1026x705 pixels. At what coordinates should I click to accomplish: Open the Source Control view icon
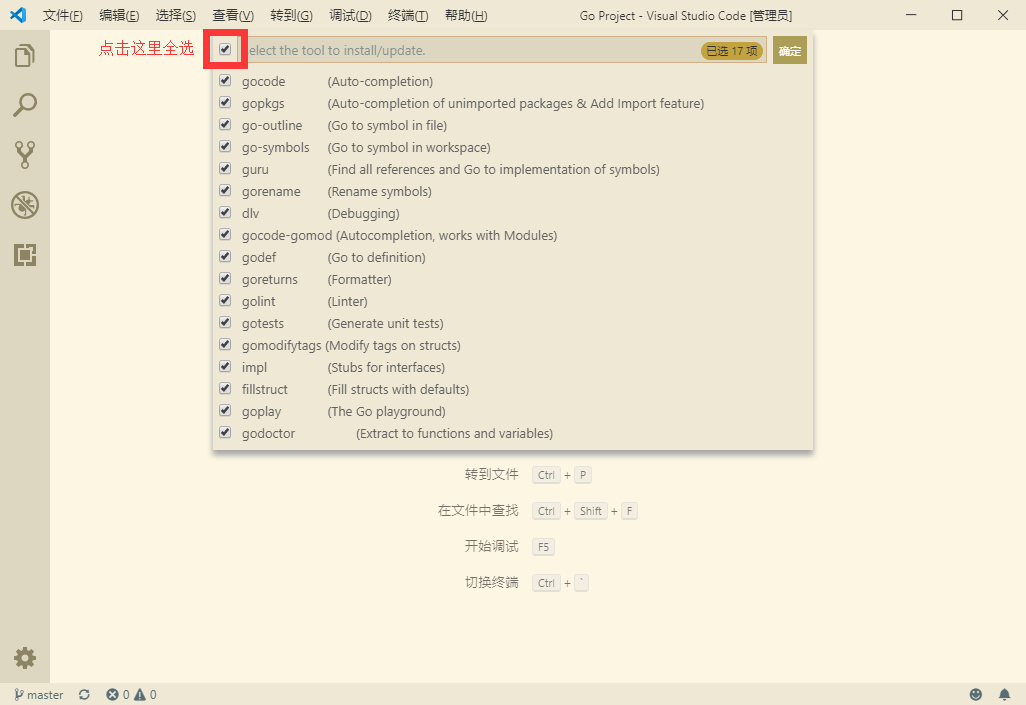pyautogui.click(x=25, y=154)
